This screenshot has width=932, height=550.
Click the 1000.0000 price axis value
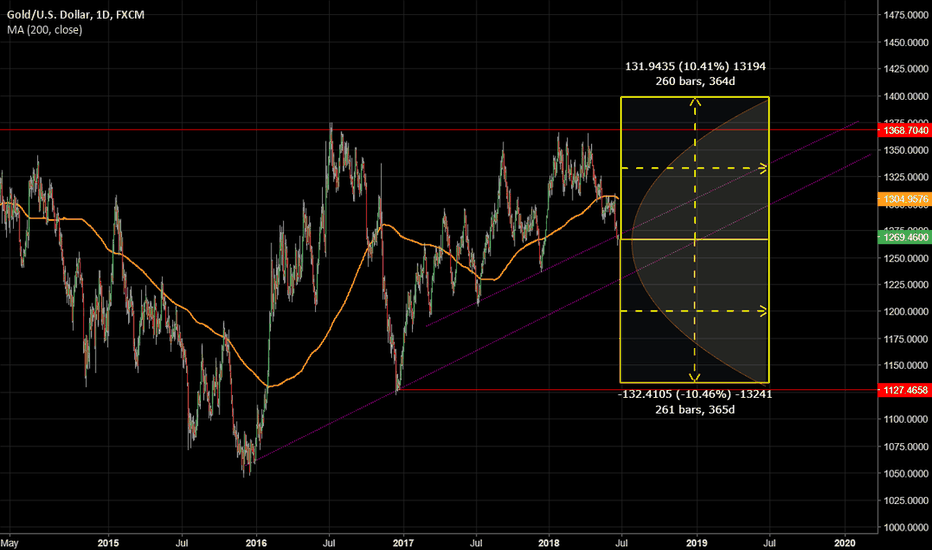(x=906, y=527)
